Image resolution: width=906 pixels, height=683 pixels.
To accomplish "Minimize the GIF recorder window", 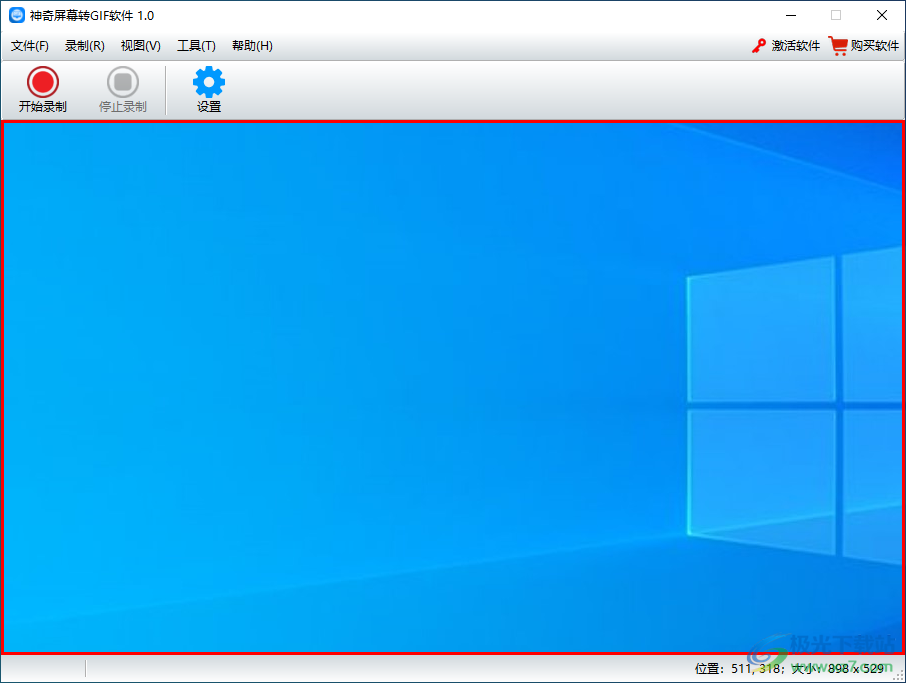I will pos(790,15).
